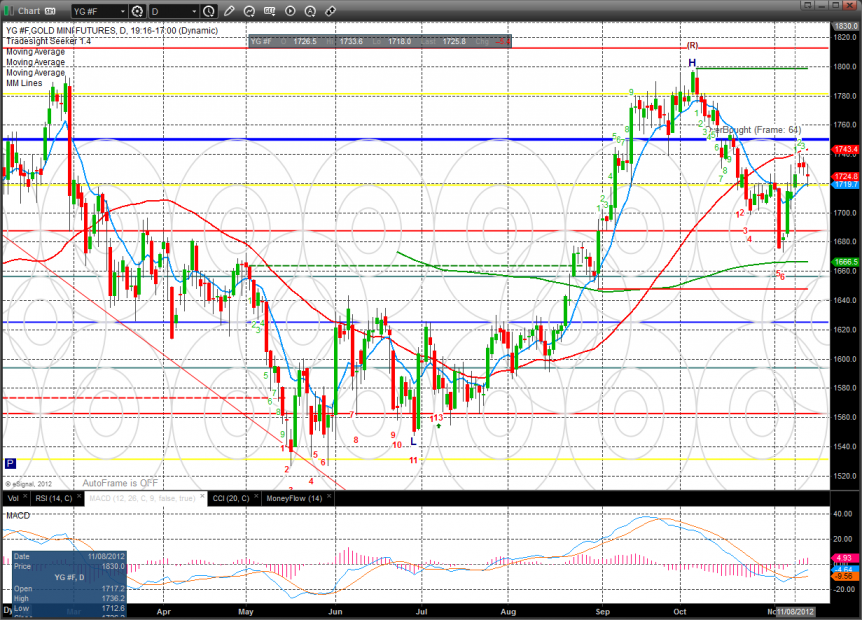
Task: Click the MM Lines study label
Action: pyautogui.click(x=24, y=83)
